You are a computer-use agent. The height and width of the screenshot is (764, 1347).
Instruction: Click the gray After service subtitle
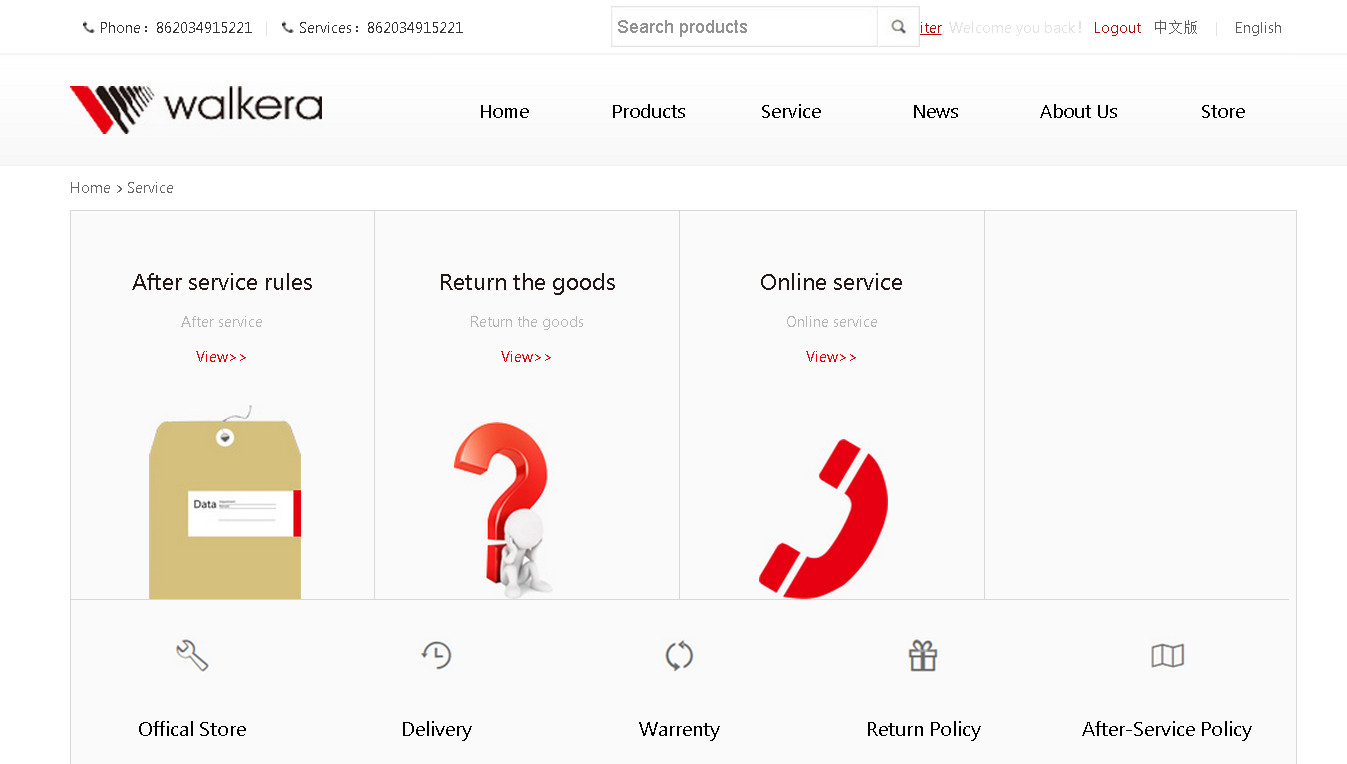222,322
